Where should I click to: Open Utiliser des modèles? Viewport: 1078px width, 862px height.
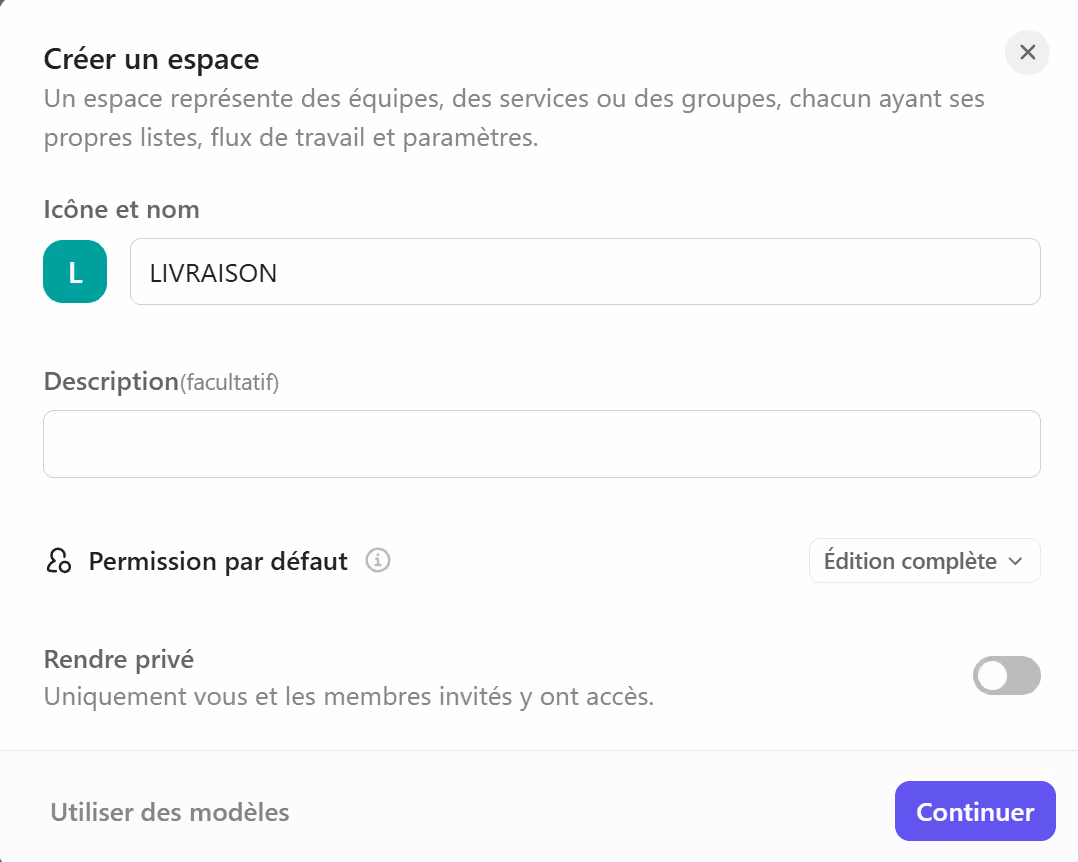click(x=168, y=812)
